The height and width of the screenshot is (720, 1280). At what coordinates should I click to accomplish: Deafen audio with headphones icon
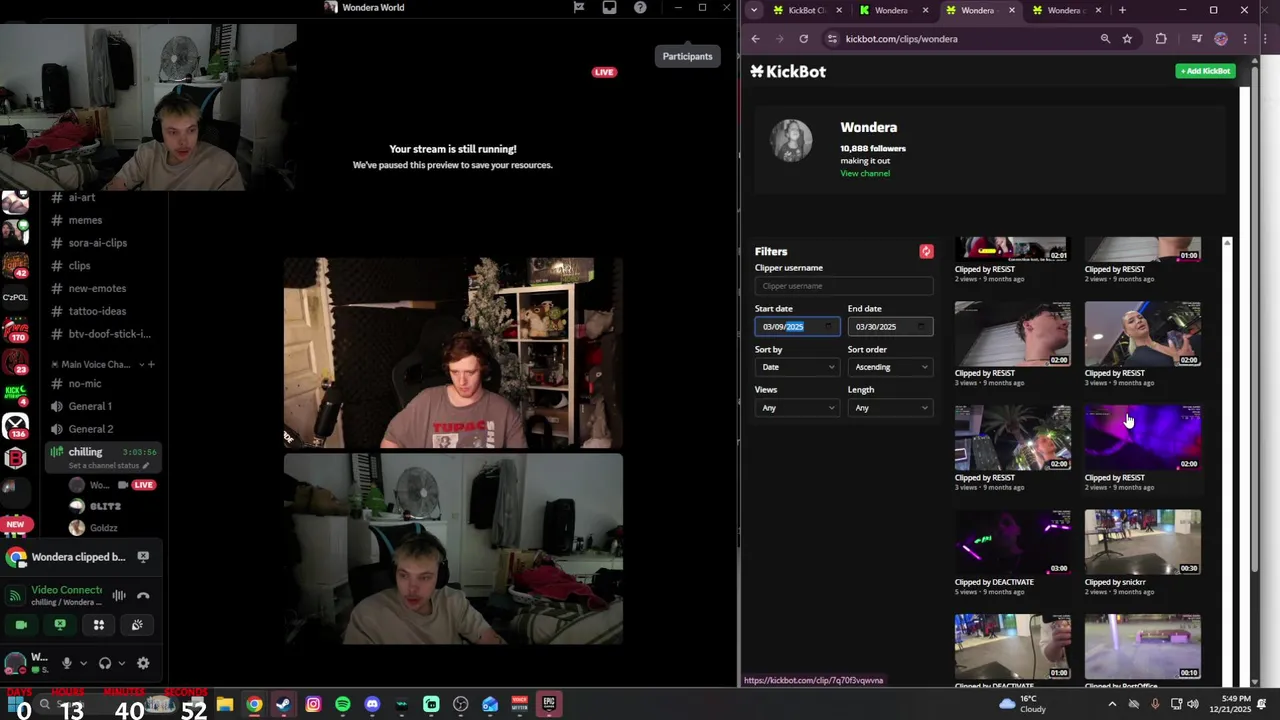point(105,663)
